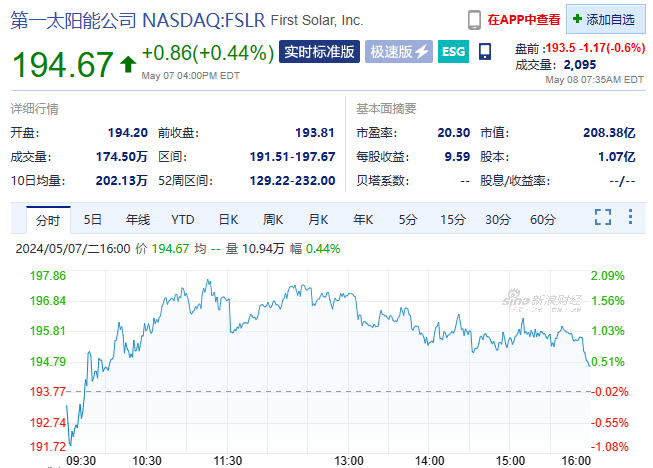Open the 在APP中查看 link
This screenshot has width=653, height=468.
524,20
